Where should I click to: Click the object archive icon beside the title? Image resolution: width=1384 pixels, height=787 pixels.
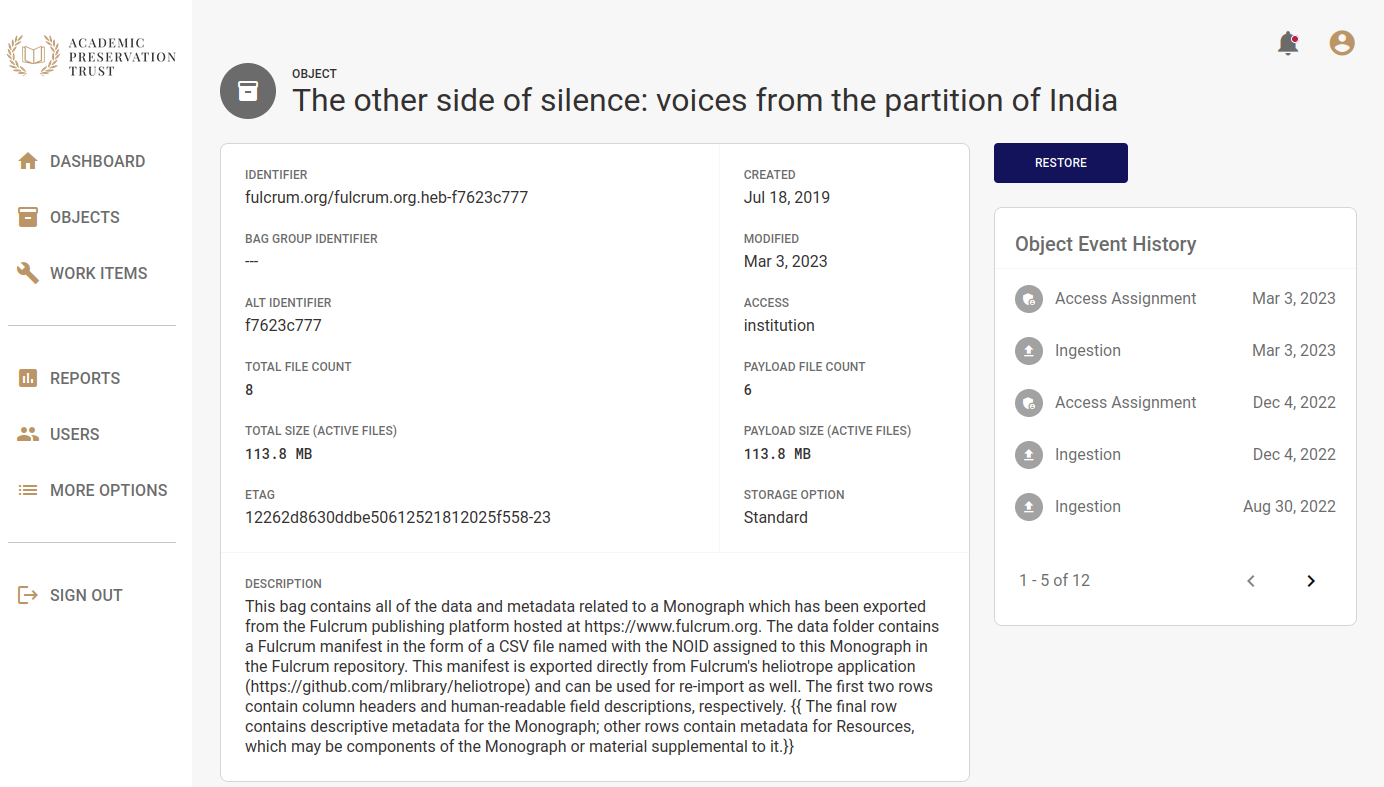248,91
